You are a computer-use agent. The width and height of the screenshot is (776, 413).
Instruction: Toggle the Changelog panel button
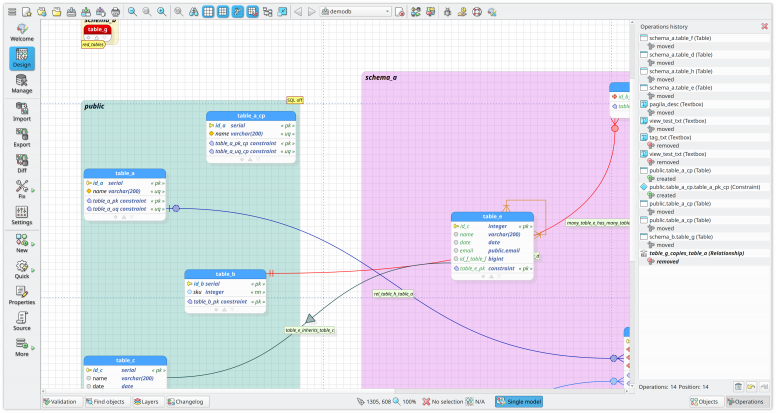tap(186, 402)
